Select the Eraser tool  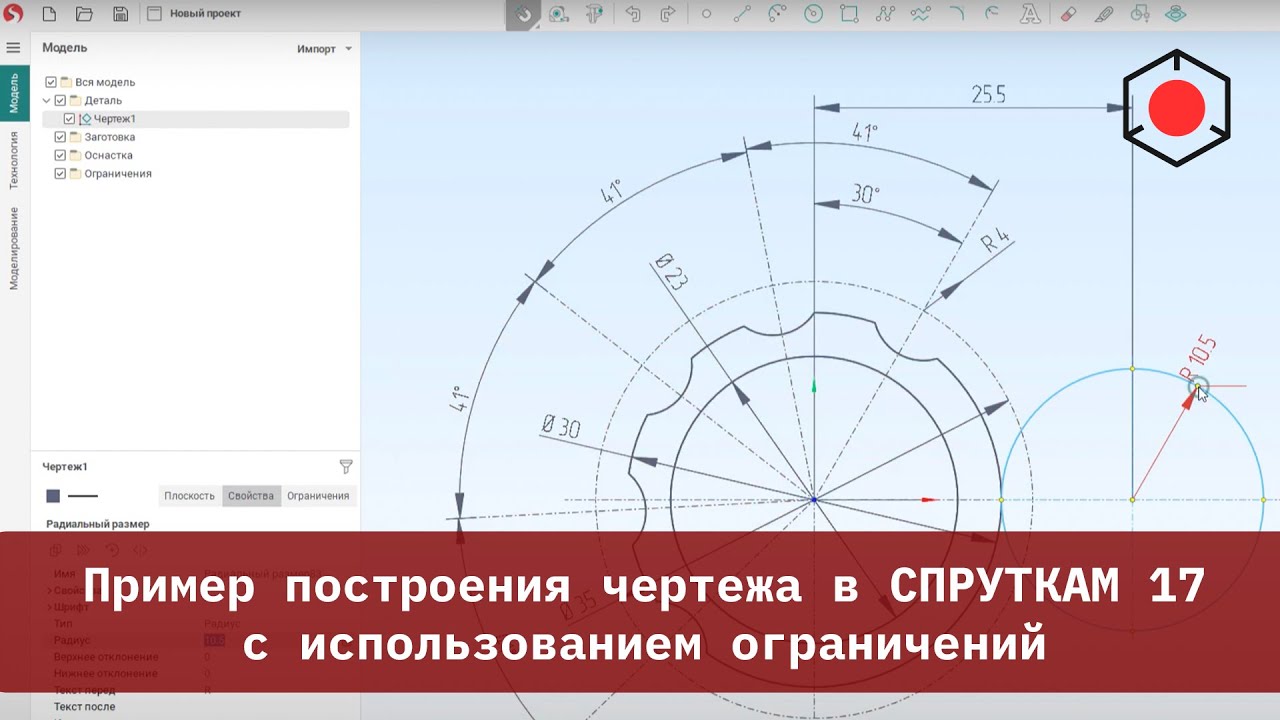pos(1067,14)
